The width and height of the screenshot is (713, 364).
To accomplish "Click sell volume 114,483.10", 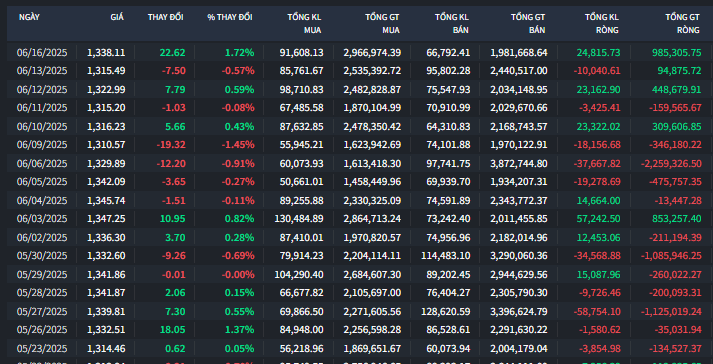I will click(446, 256).
